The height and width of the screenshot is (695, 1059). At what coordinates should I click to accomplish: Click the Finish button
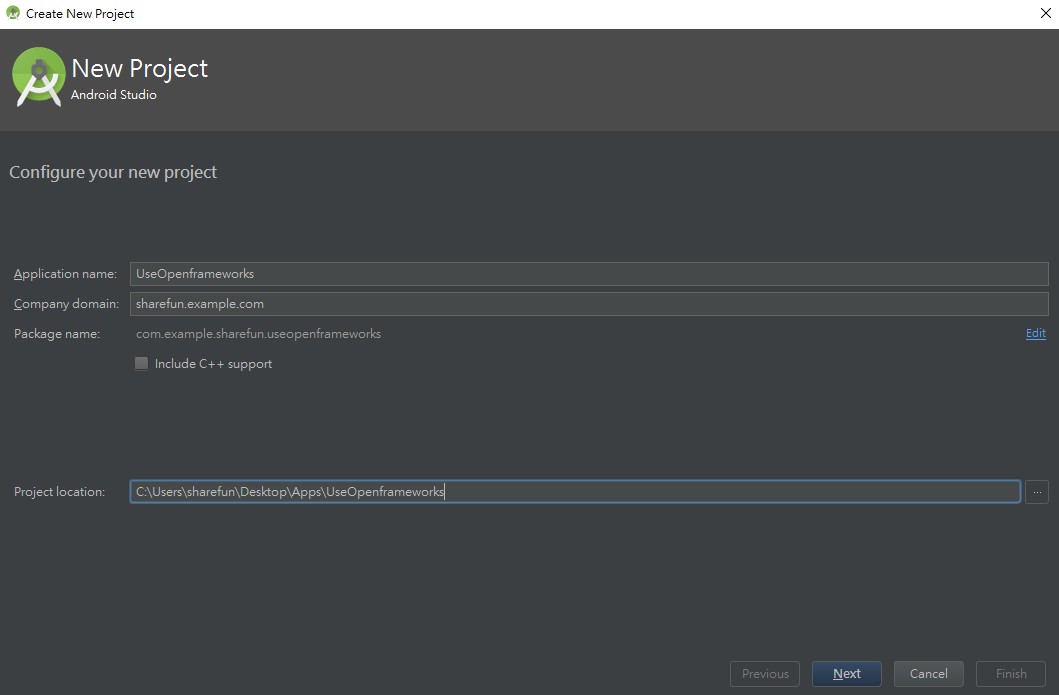1010,674
